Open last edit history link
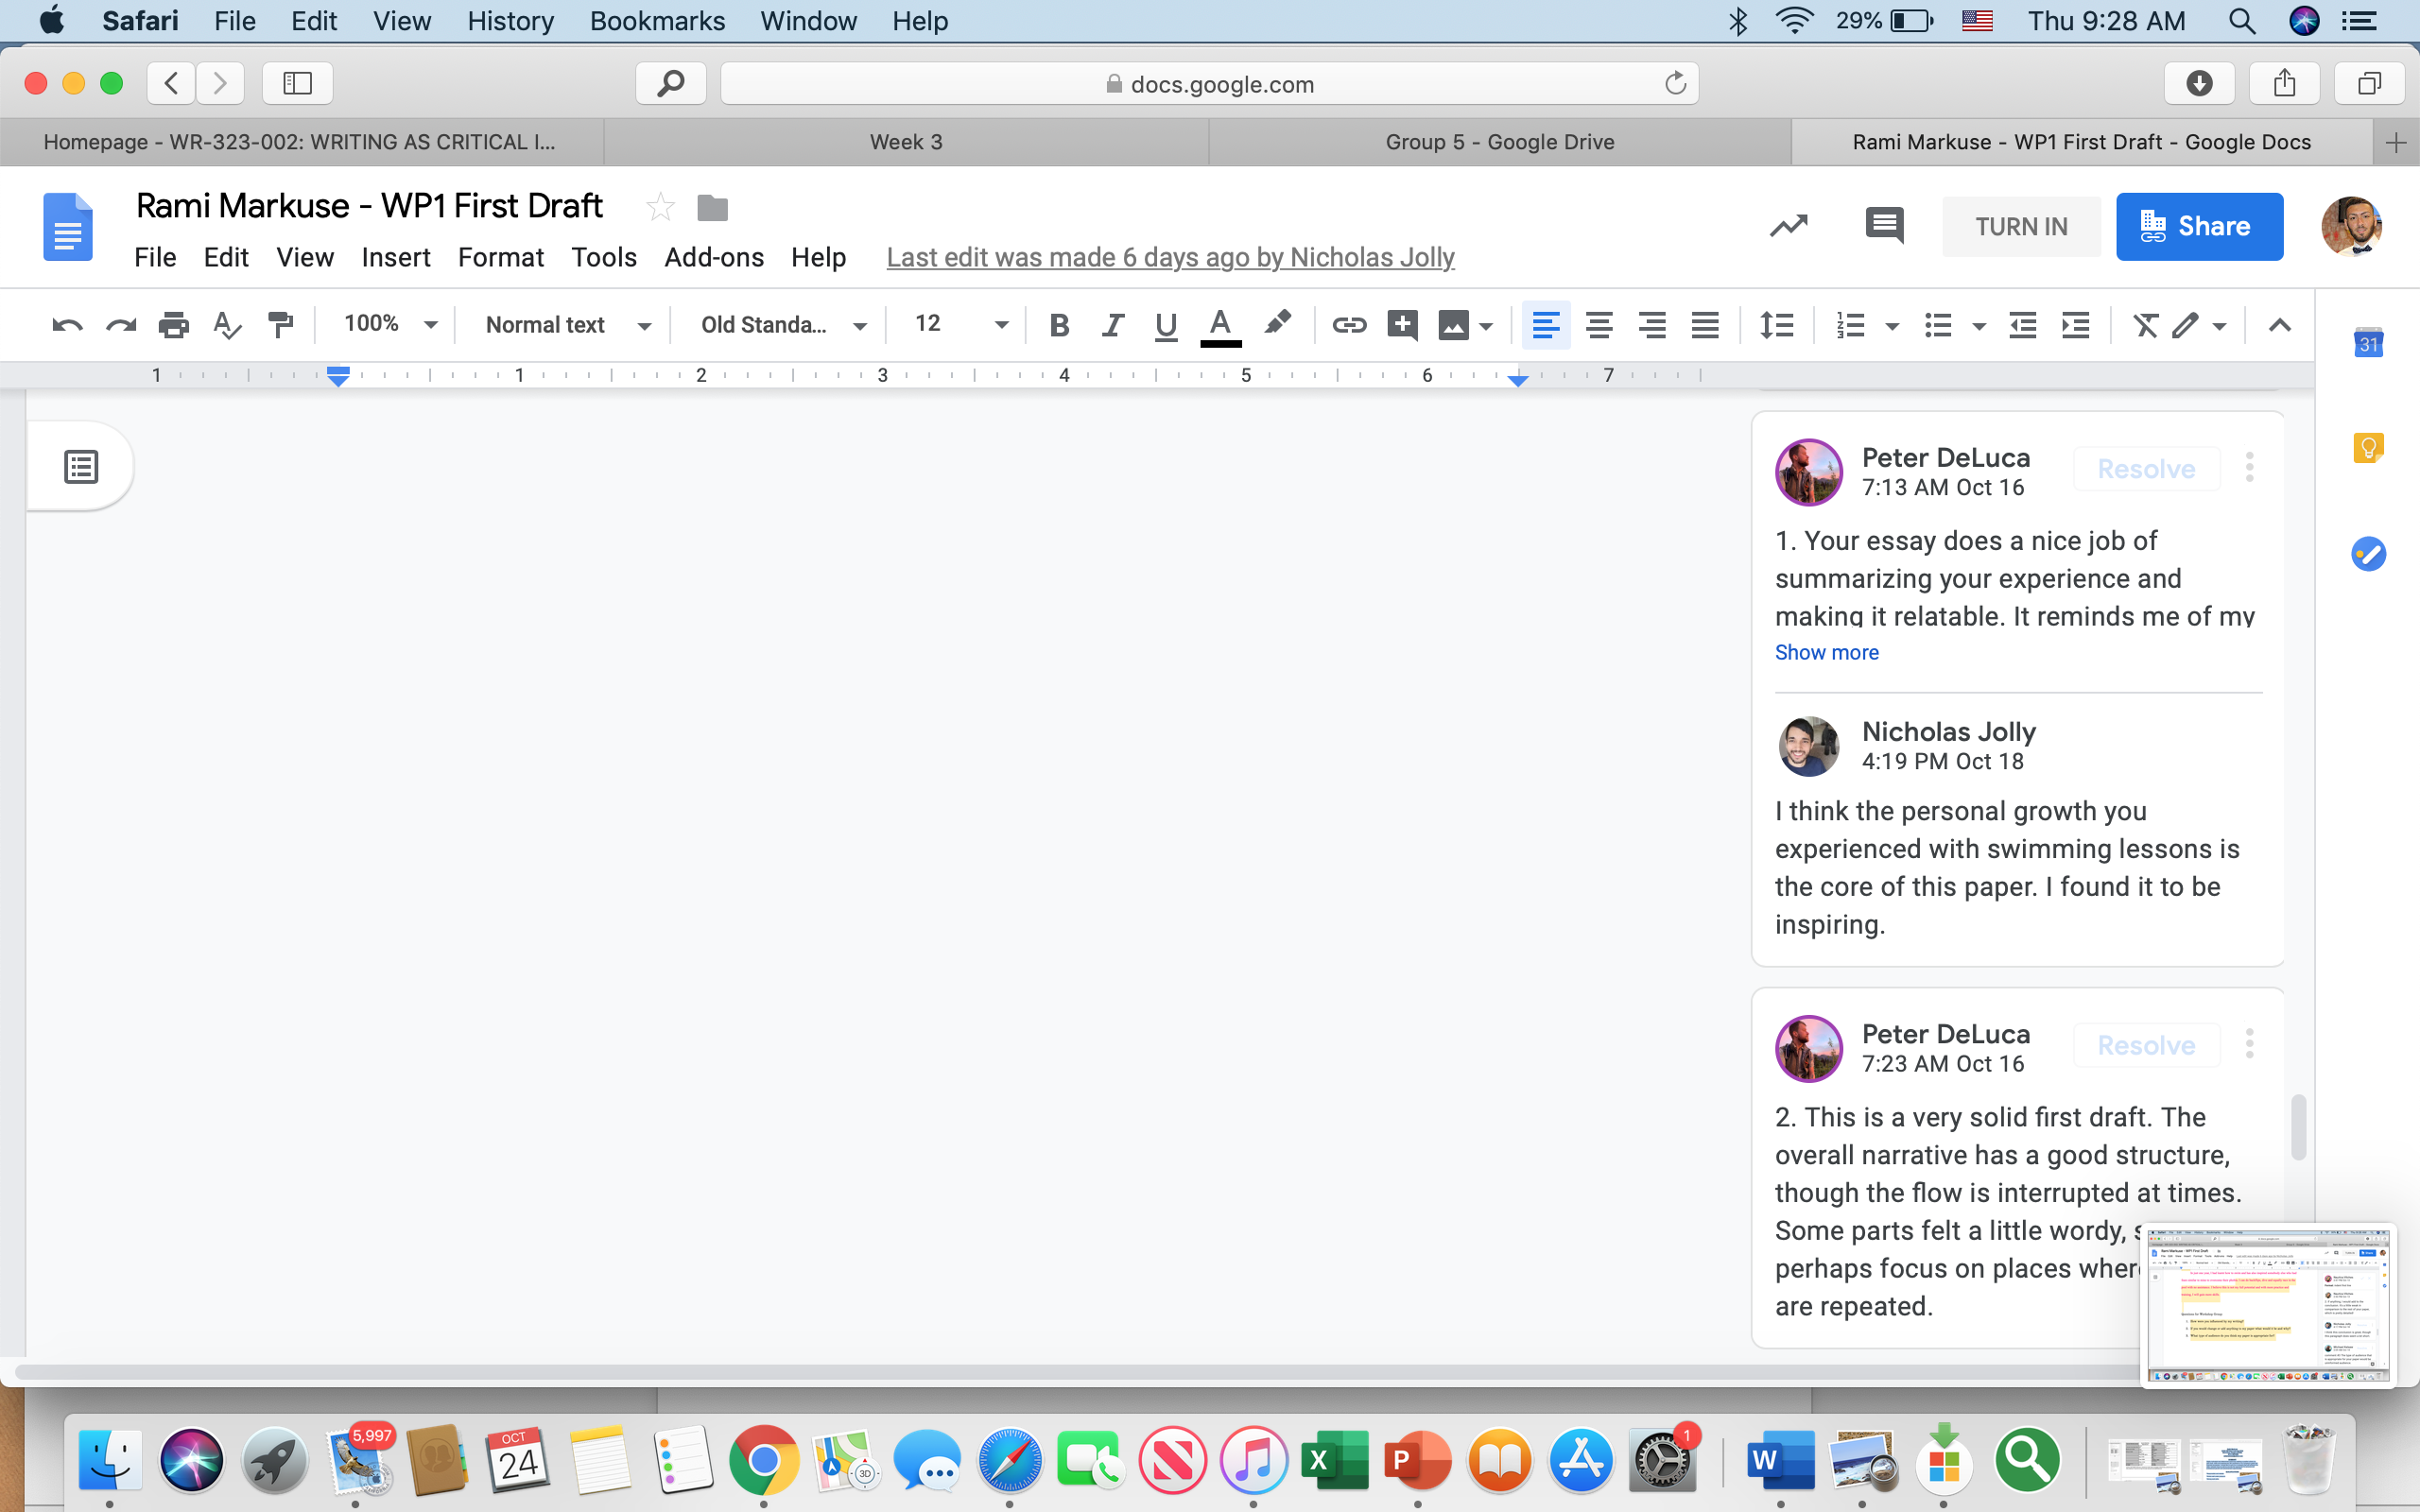This screenshot has height=1512, width=2420. pos(1170,257)
